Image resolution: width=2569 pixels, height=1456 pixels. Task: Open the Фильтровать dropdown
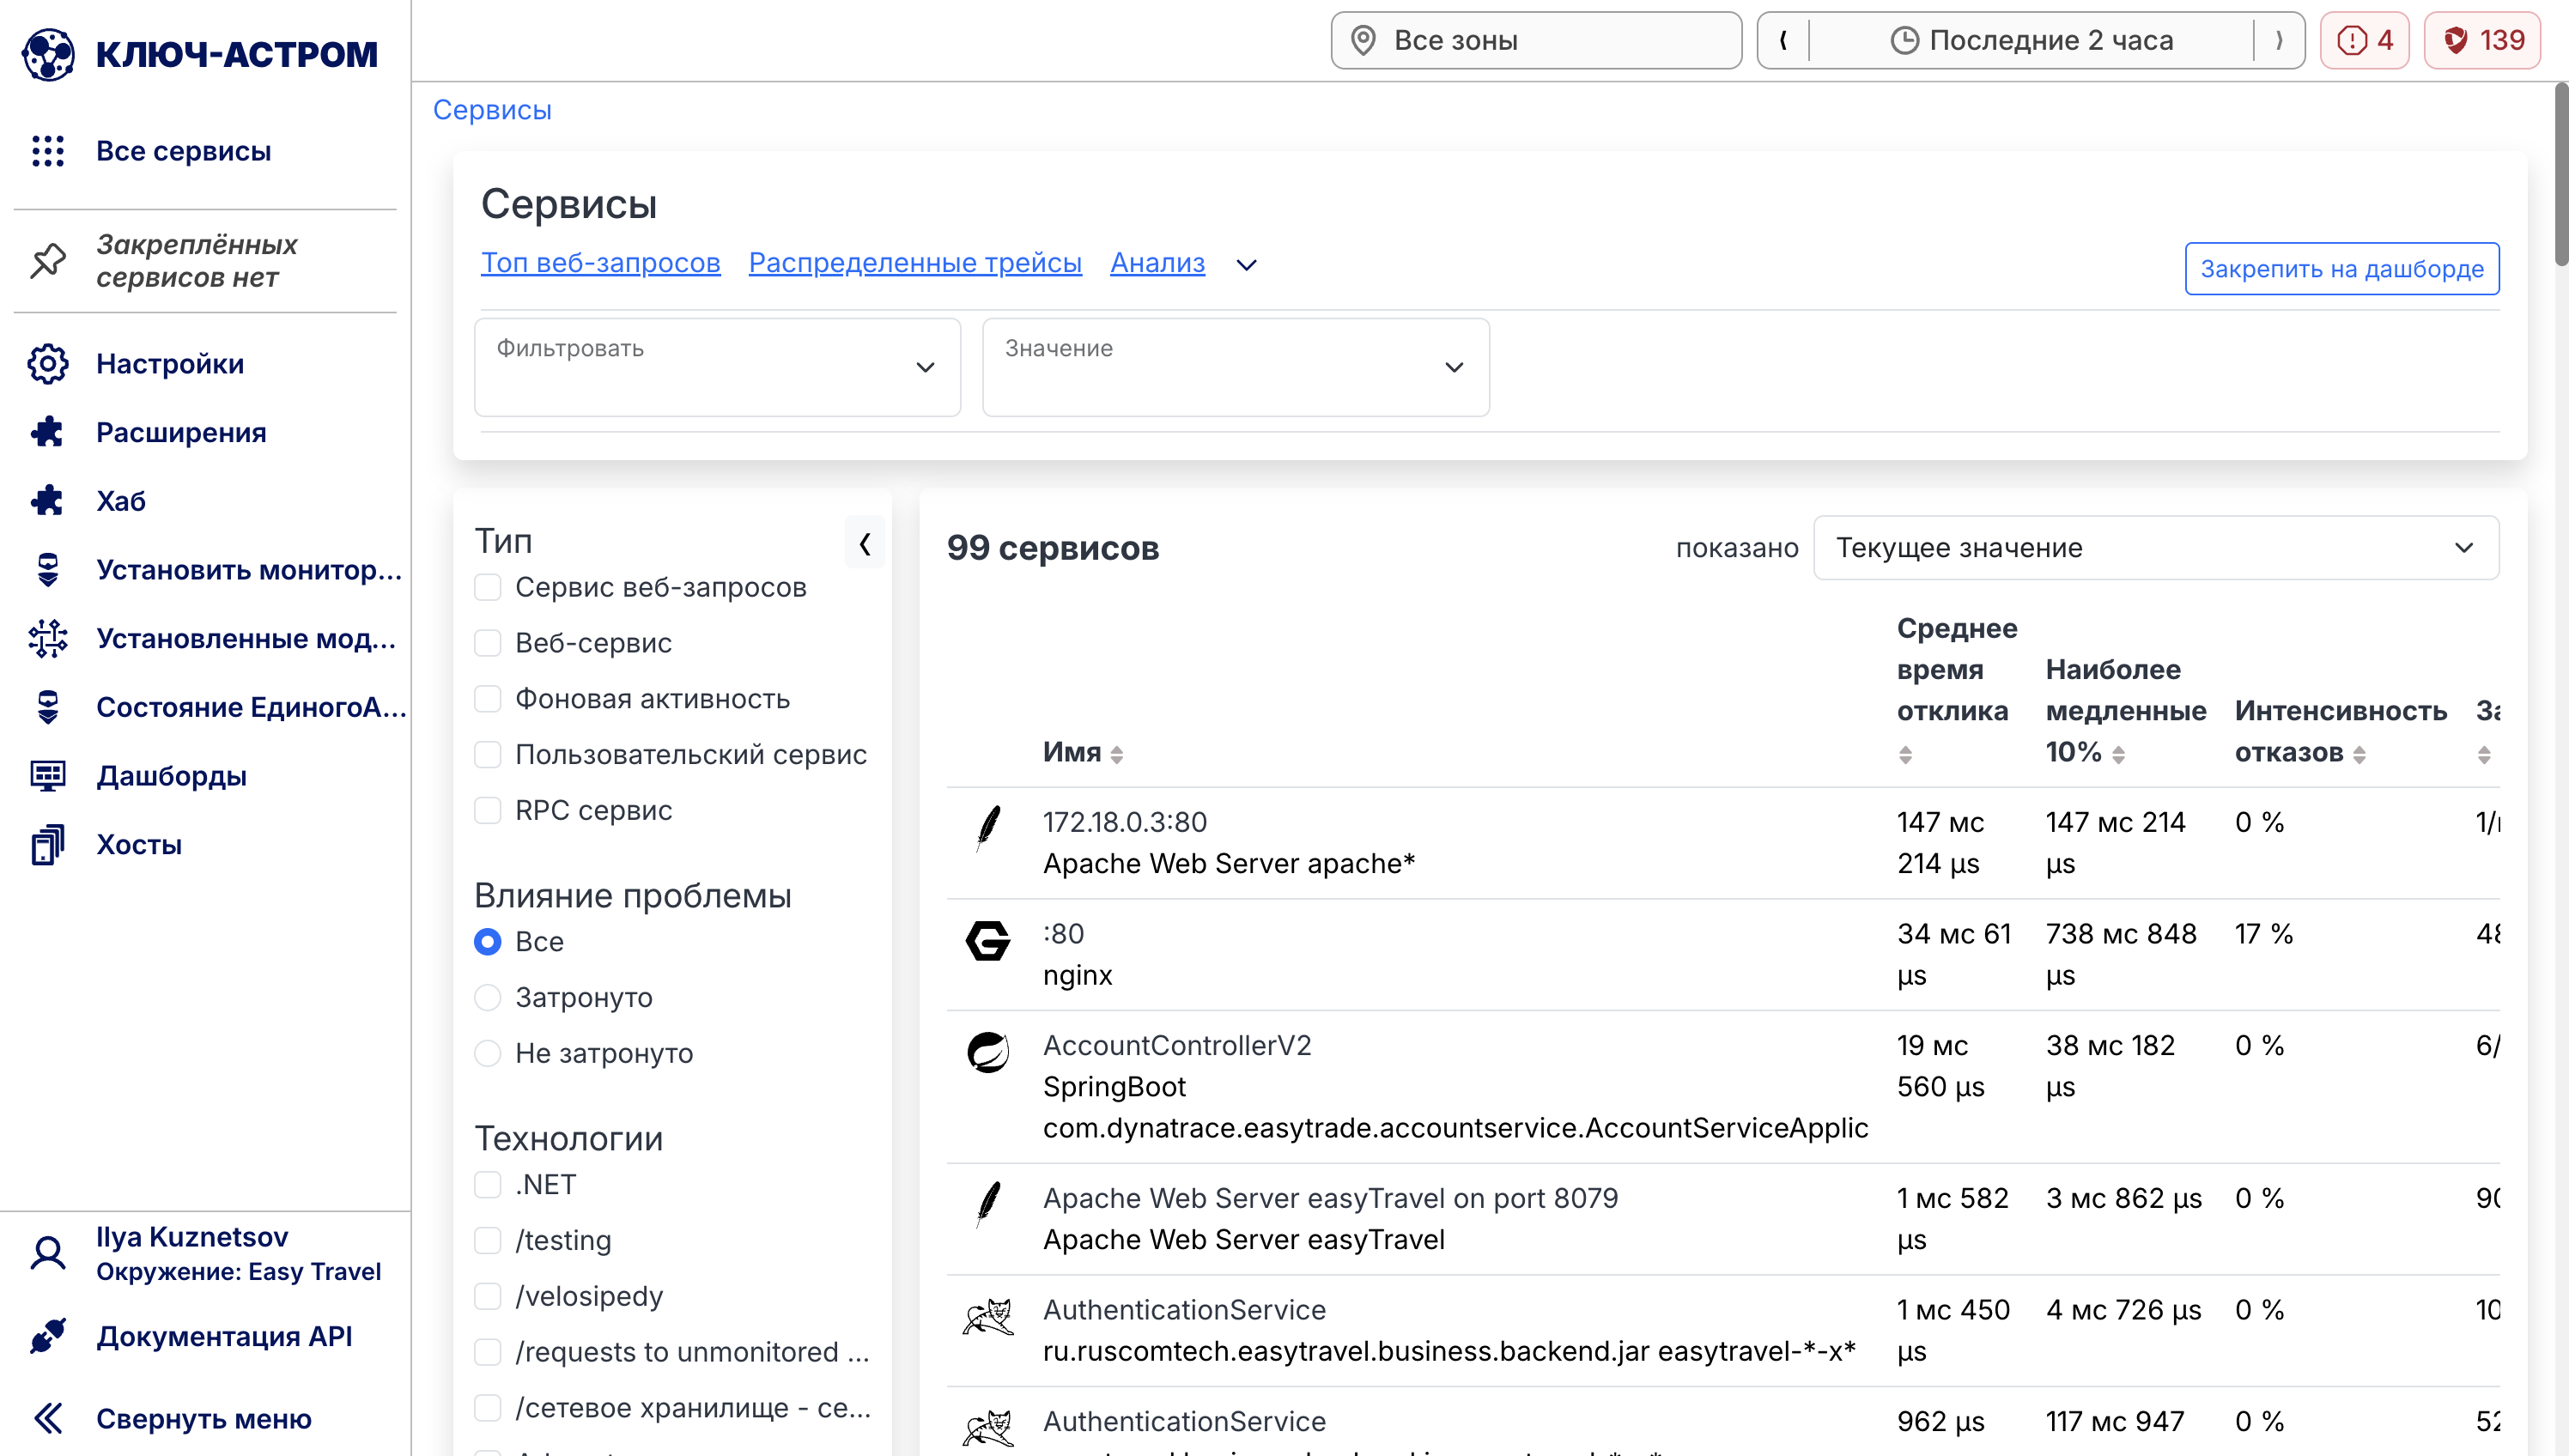[717, 367]
